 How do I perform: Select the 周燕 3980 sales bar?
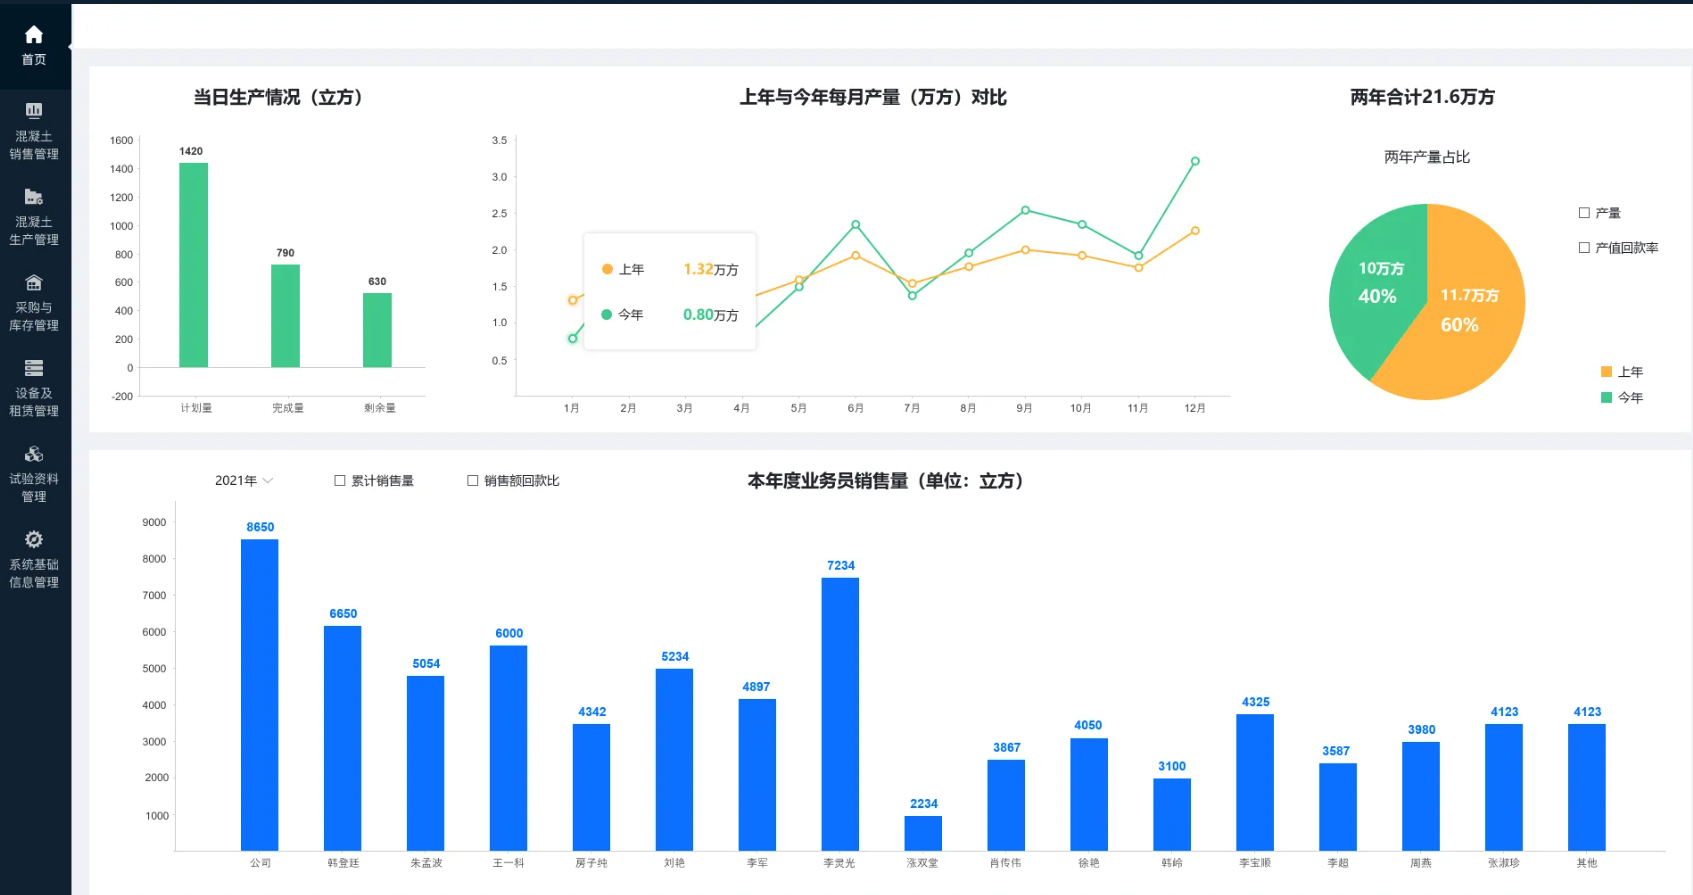coord(1421,796)
